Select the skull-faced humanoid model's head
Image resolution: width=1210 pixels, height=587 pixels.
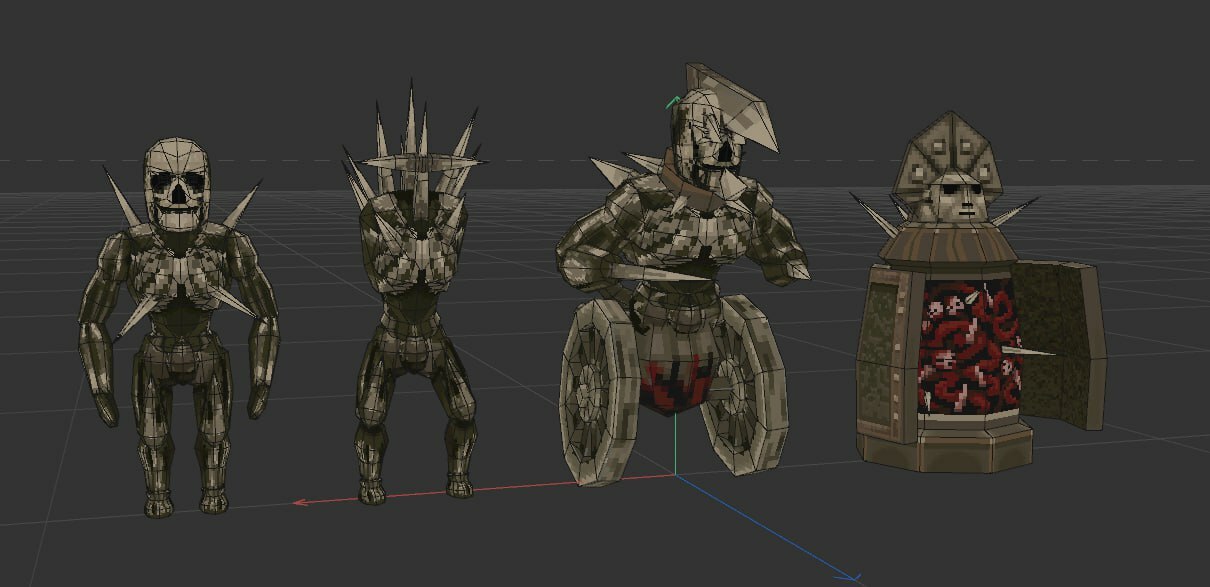177,185
